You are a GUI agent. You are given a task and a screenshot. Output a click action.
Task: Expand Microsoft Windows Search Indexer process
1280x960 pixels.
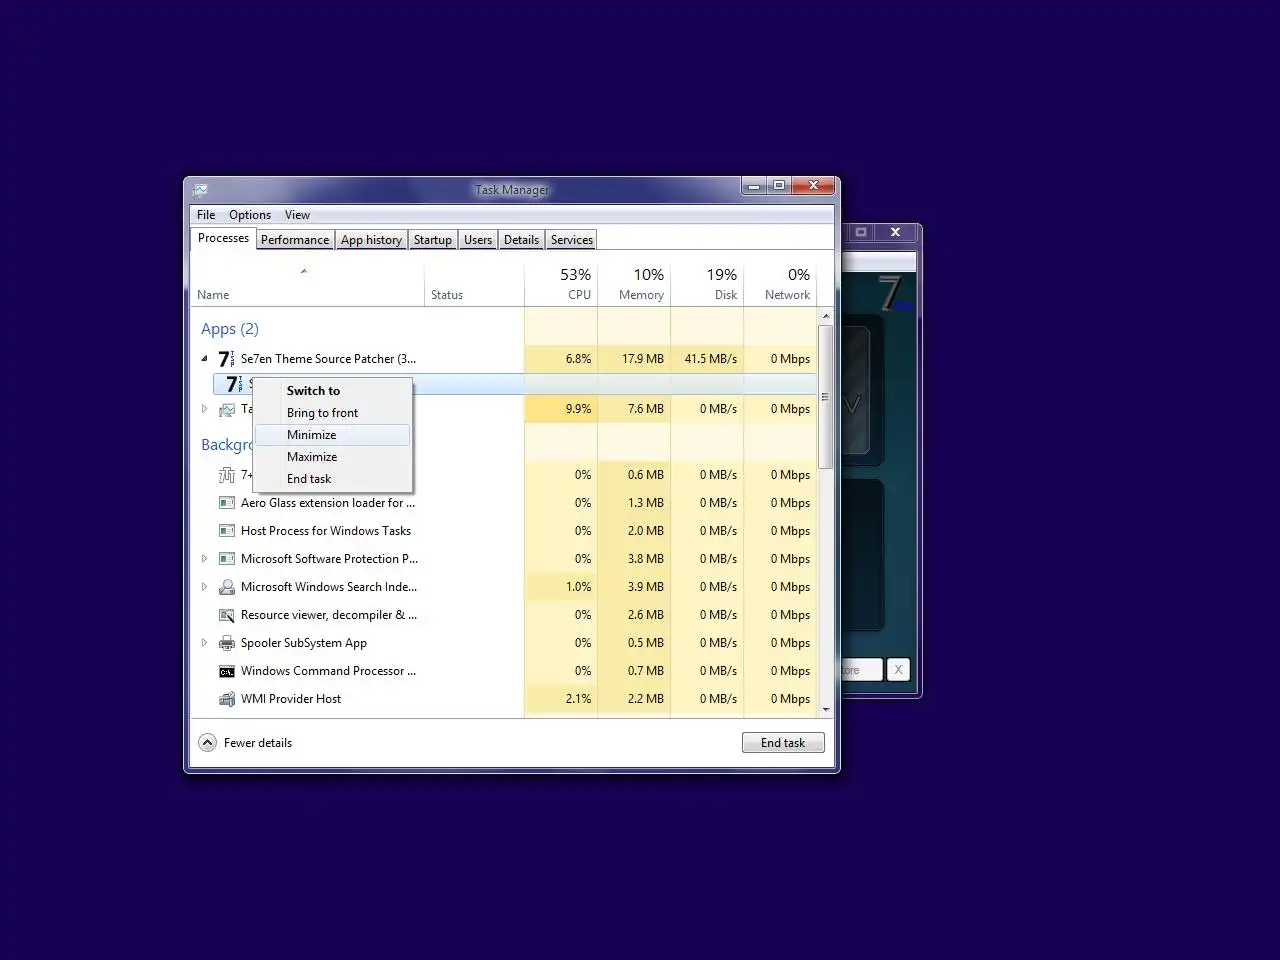(x=205, y=587)
